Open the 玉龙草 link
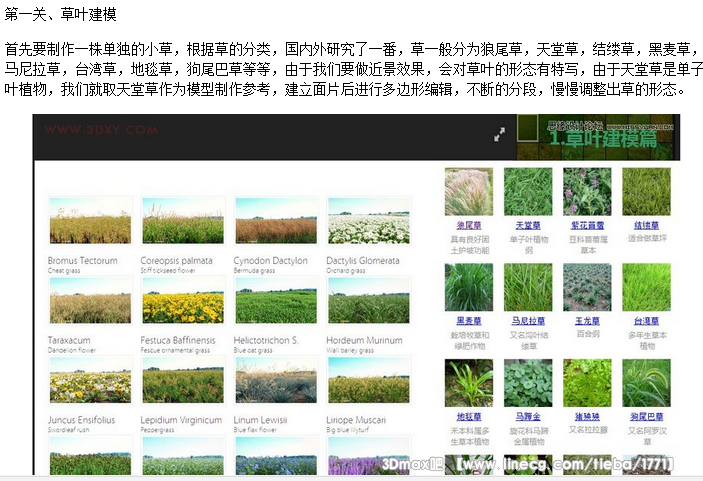The image size is (703, 481). 587,321
